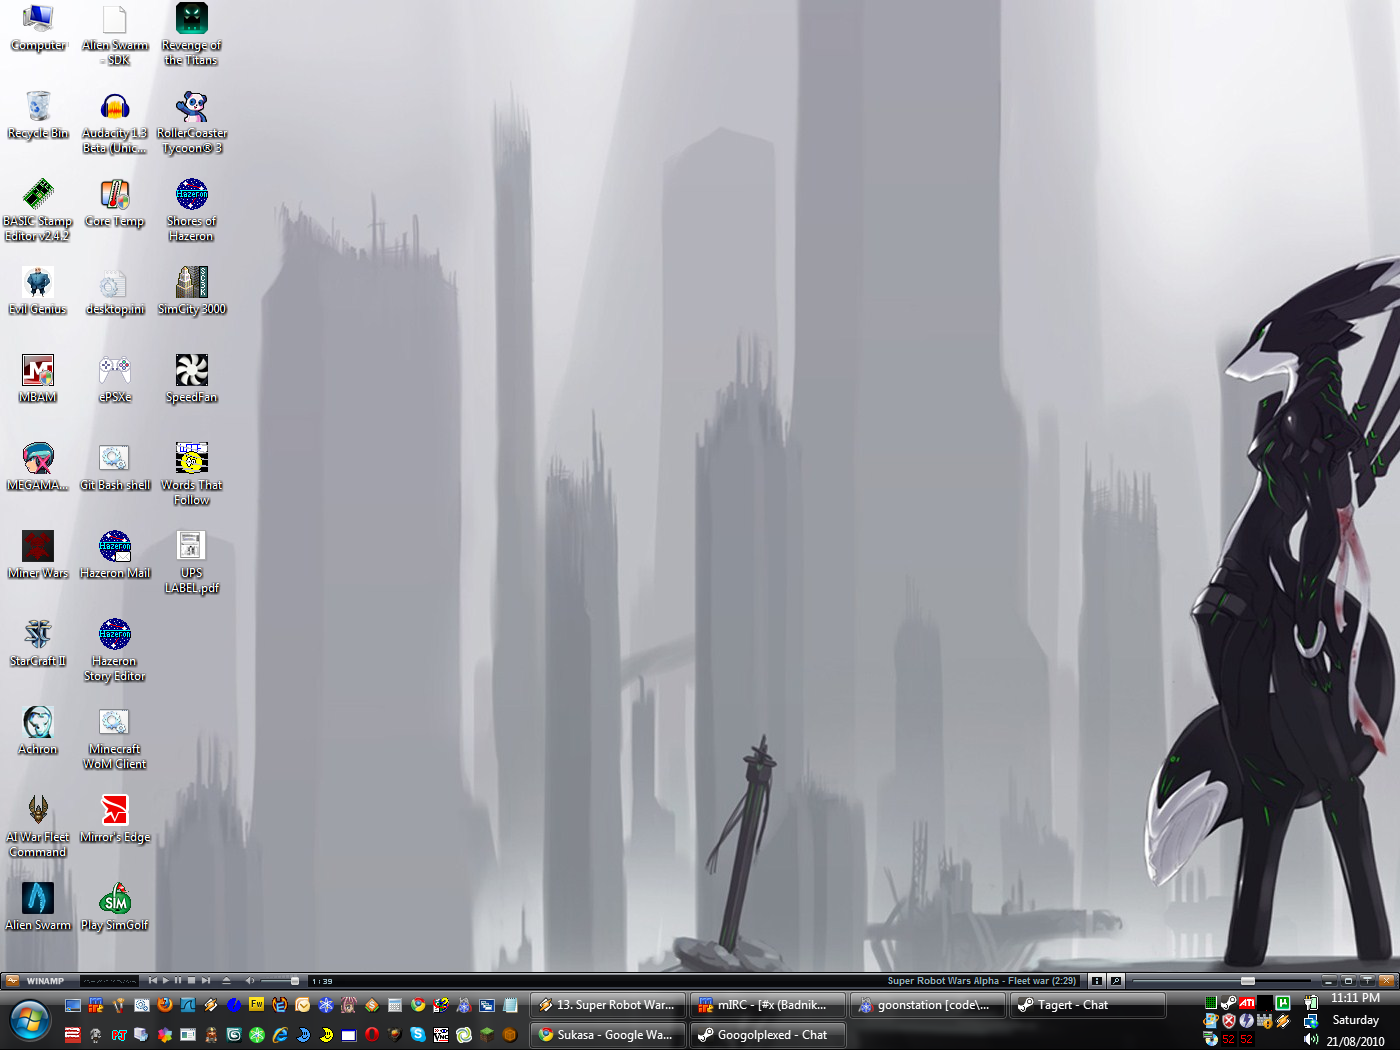Launch Alien Swarm game icon
Image resolution: width=1400 pixels, height=1050 pixels.
pyautogui.click(x=38, y=908)
